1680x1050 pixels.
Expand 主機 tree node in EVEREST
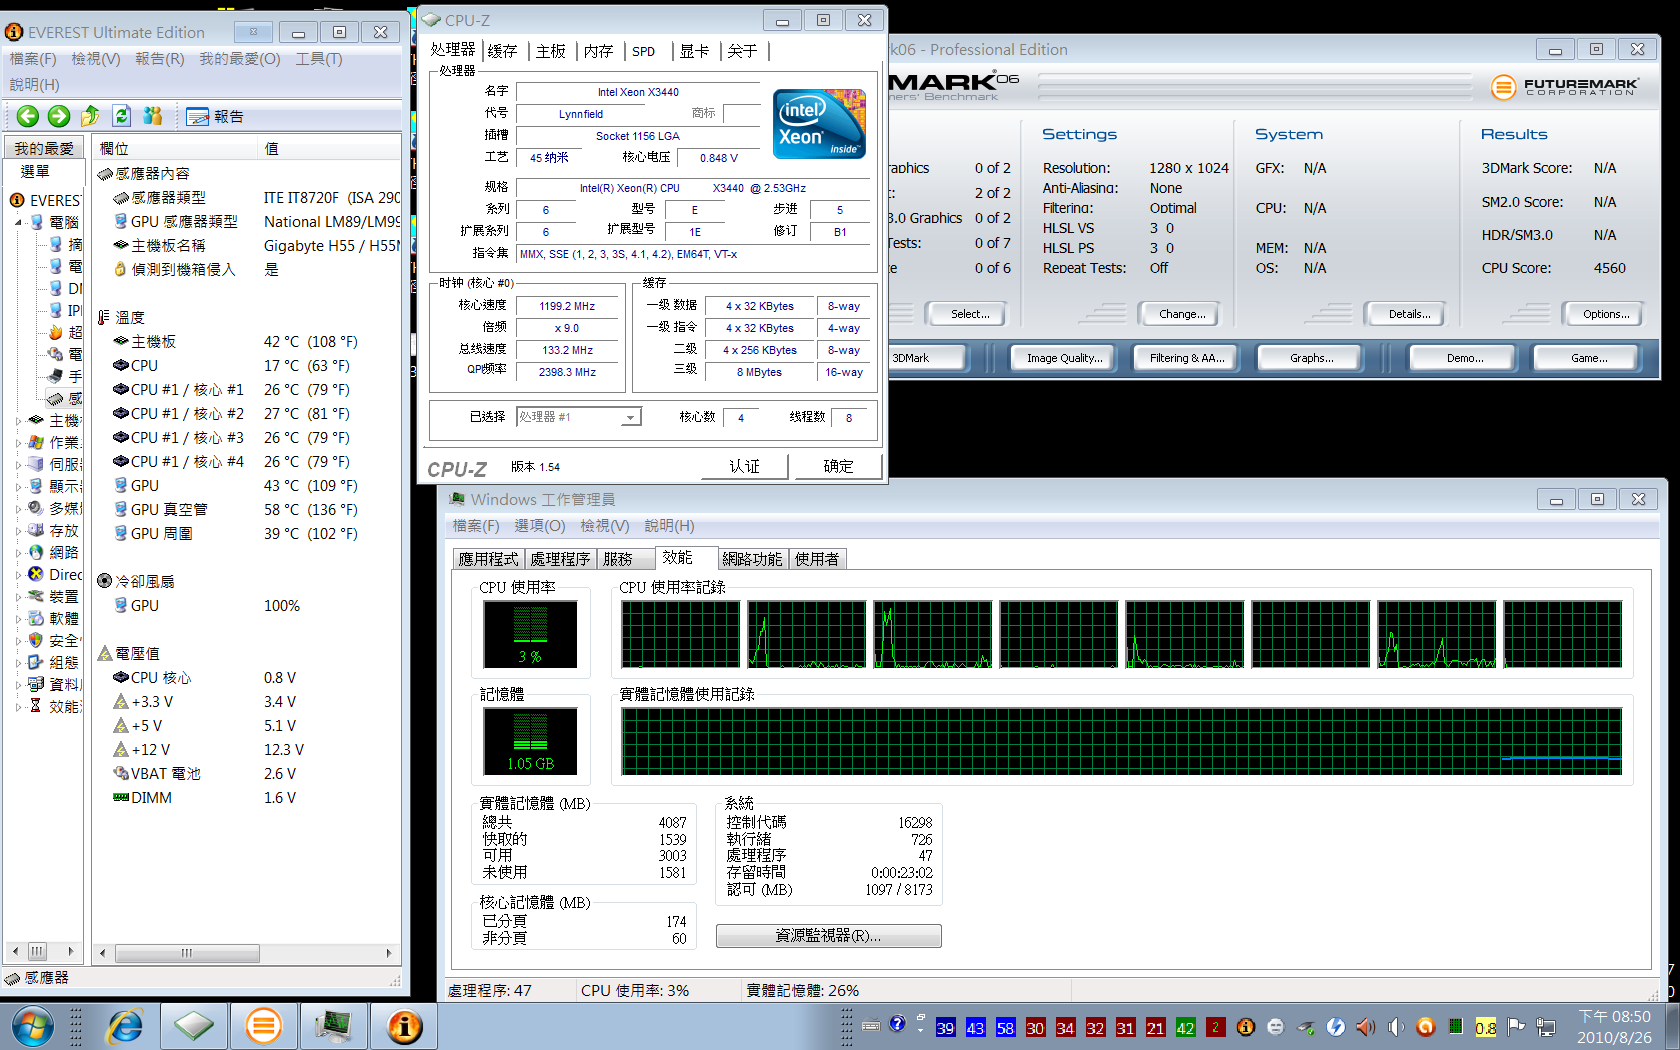(x=18, y=421)
